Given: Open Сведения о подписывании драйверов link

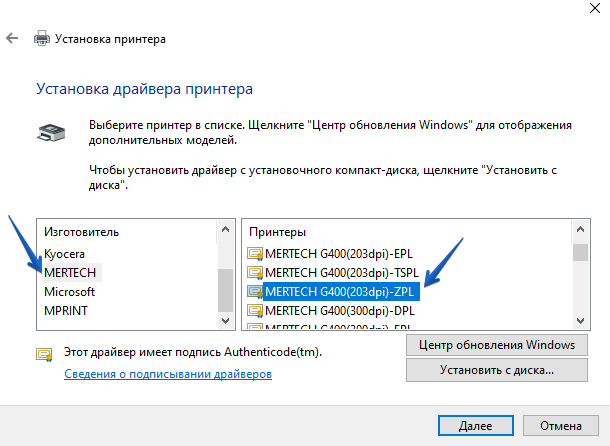Looking at the screenshot, I should pyautogui.click(x=168, y=374).
